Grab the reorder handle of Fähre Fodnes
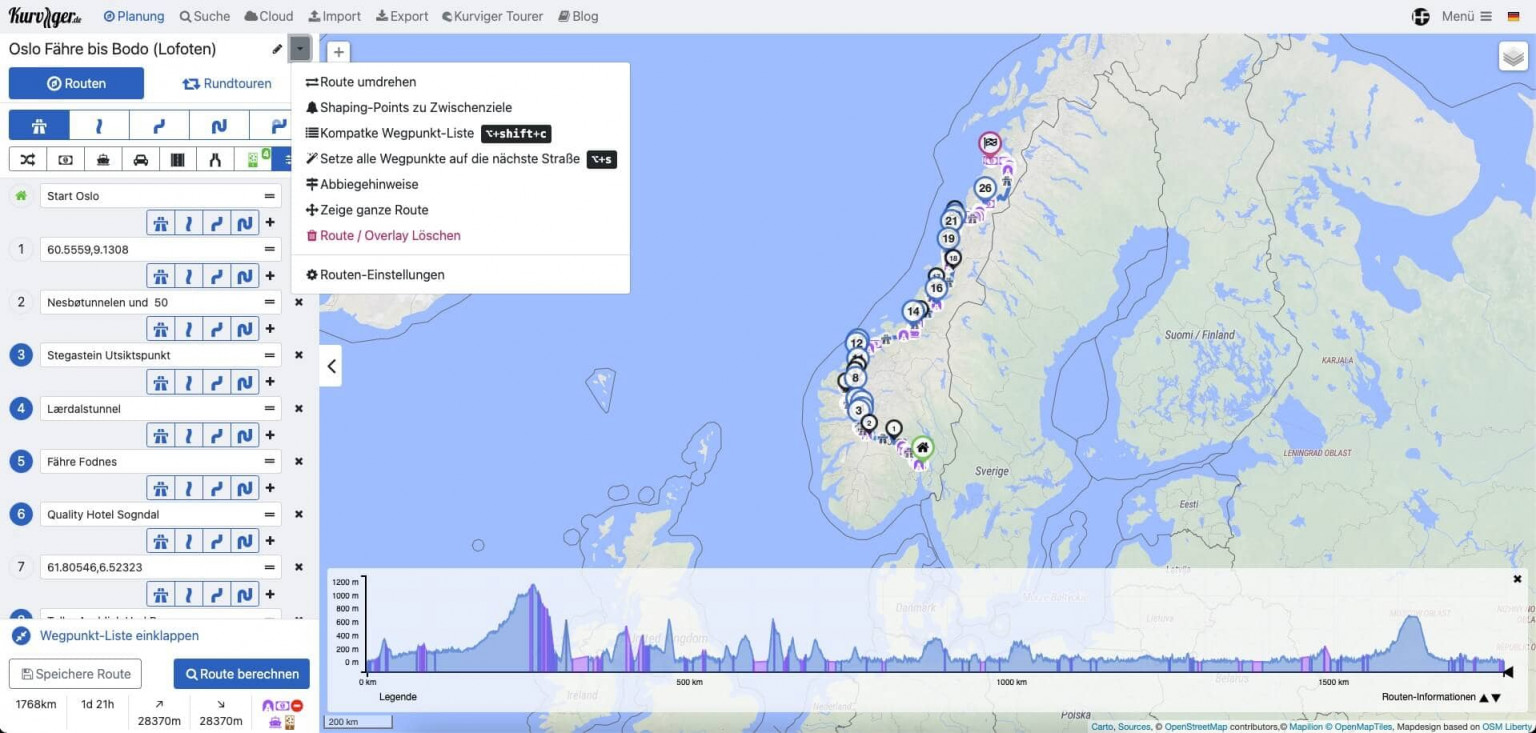 tap(269, 461)
